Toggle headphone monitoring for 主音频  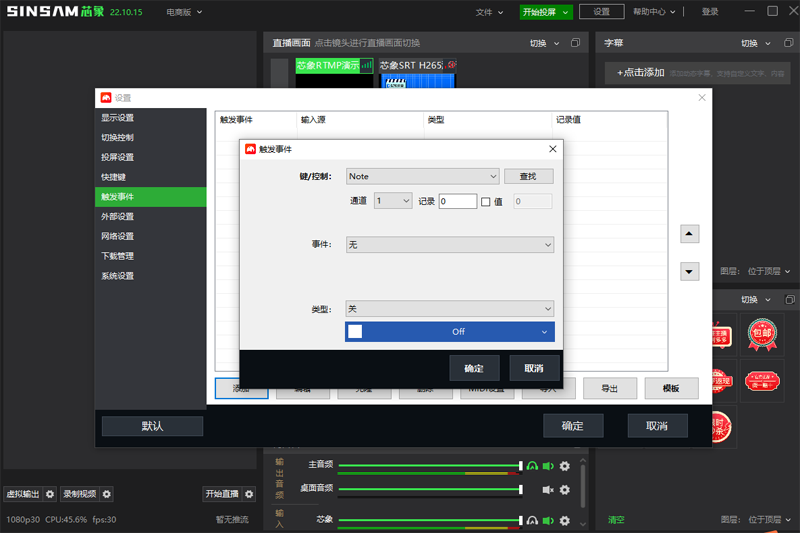(x=532, y=466)
